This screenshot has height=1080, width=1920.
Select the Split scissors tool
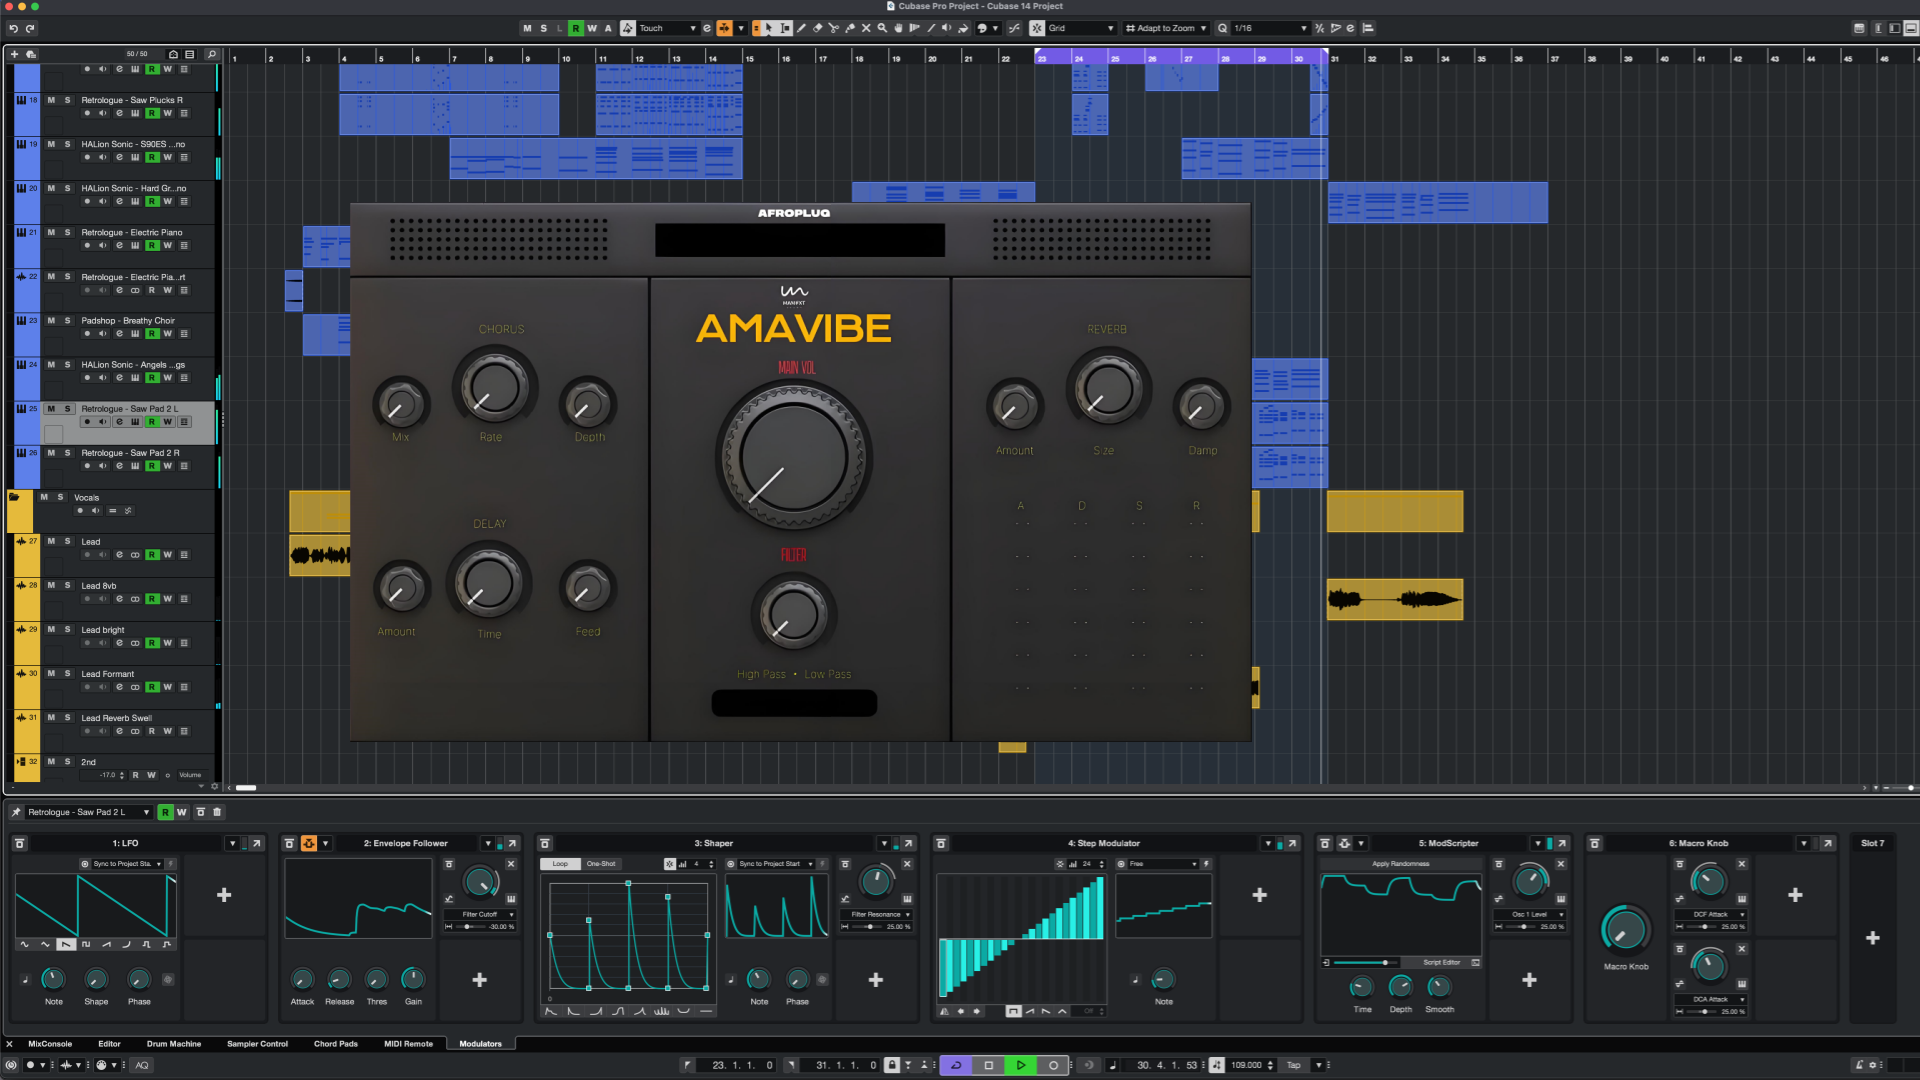coord(833,28)
